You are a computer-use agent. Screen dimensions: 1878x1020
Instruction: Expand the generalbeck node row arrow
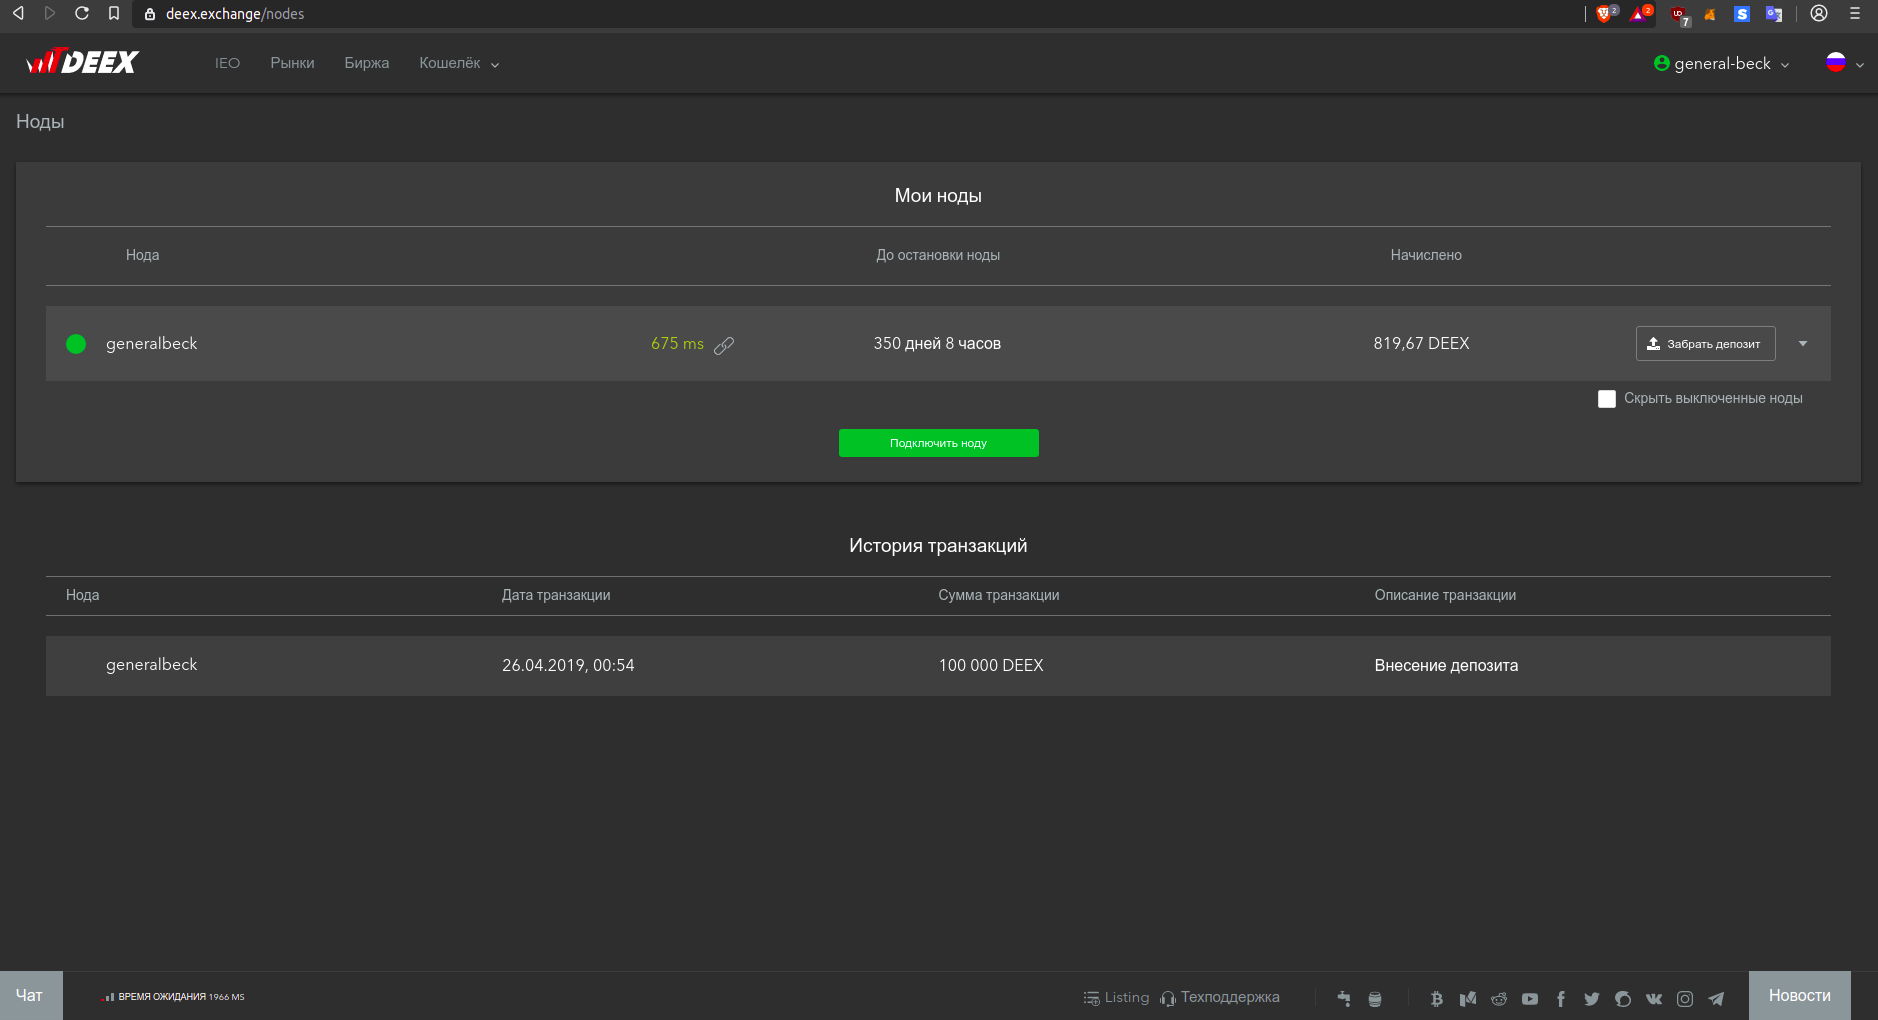coord(1803,344)
